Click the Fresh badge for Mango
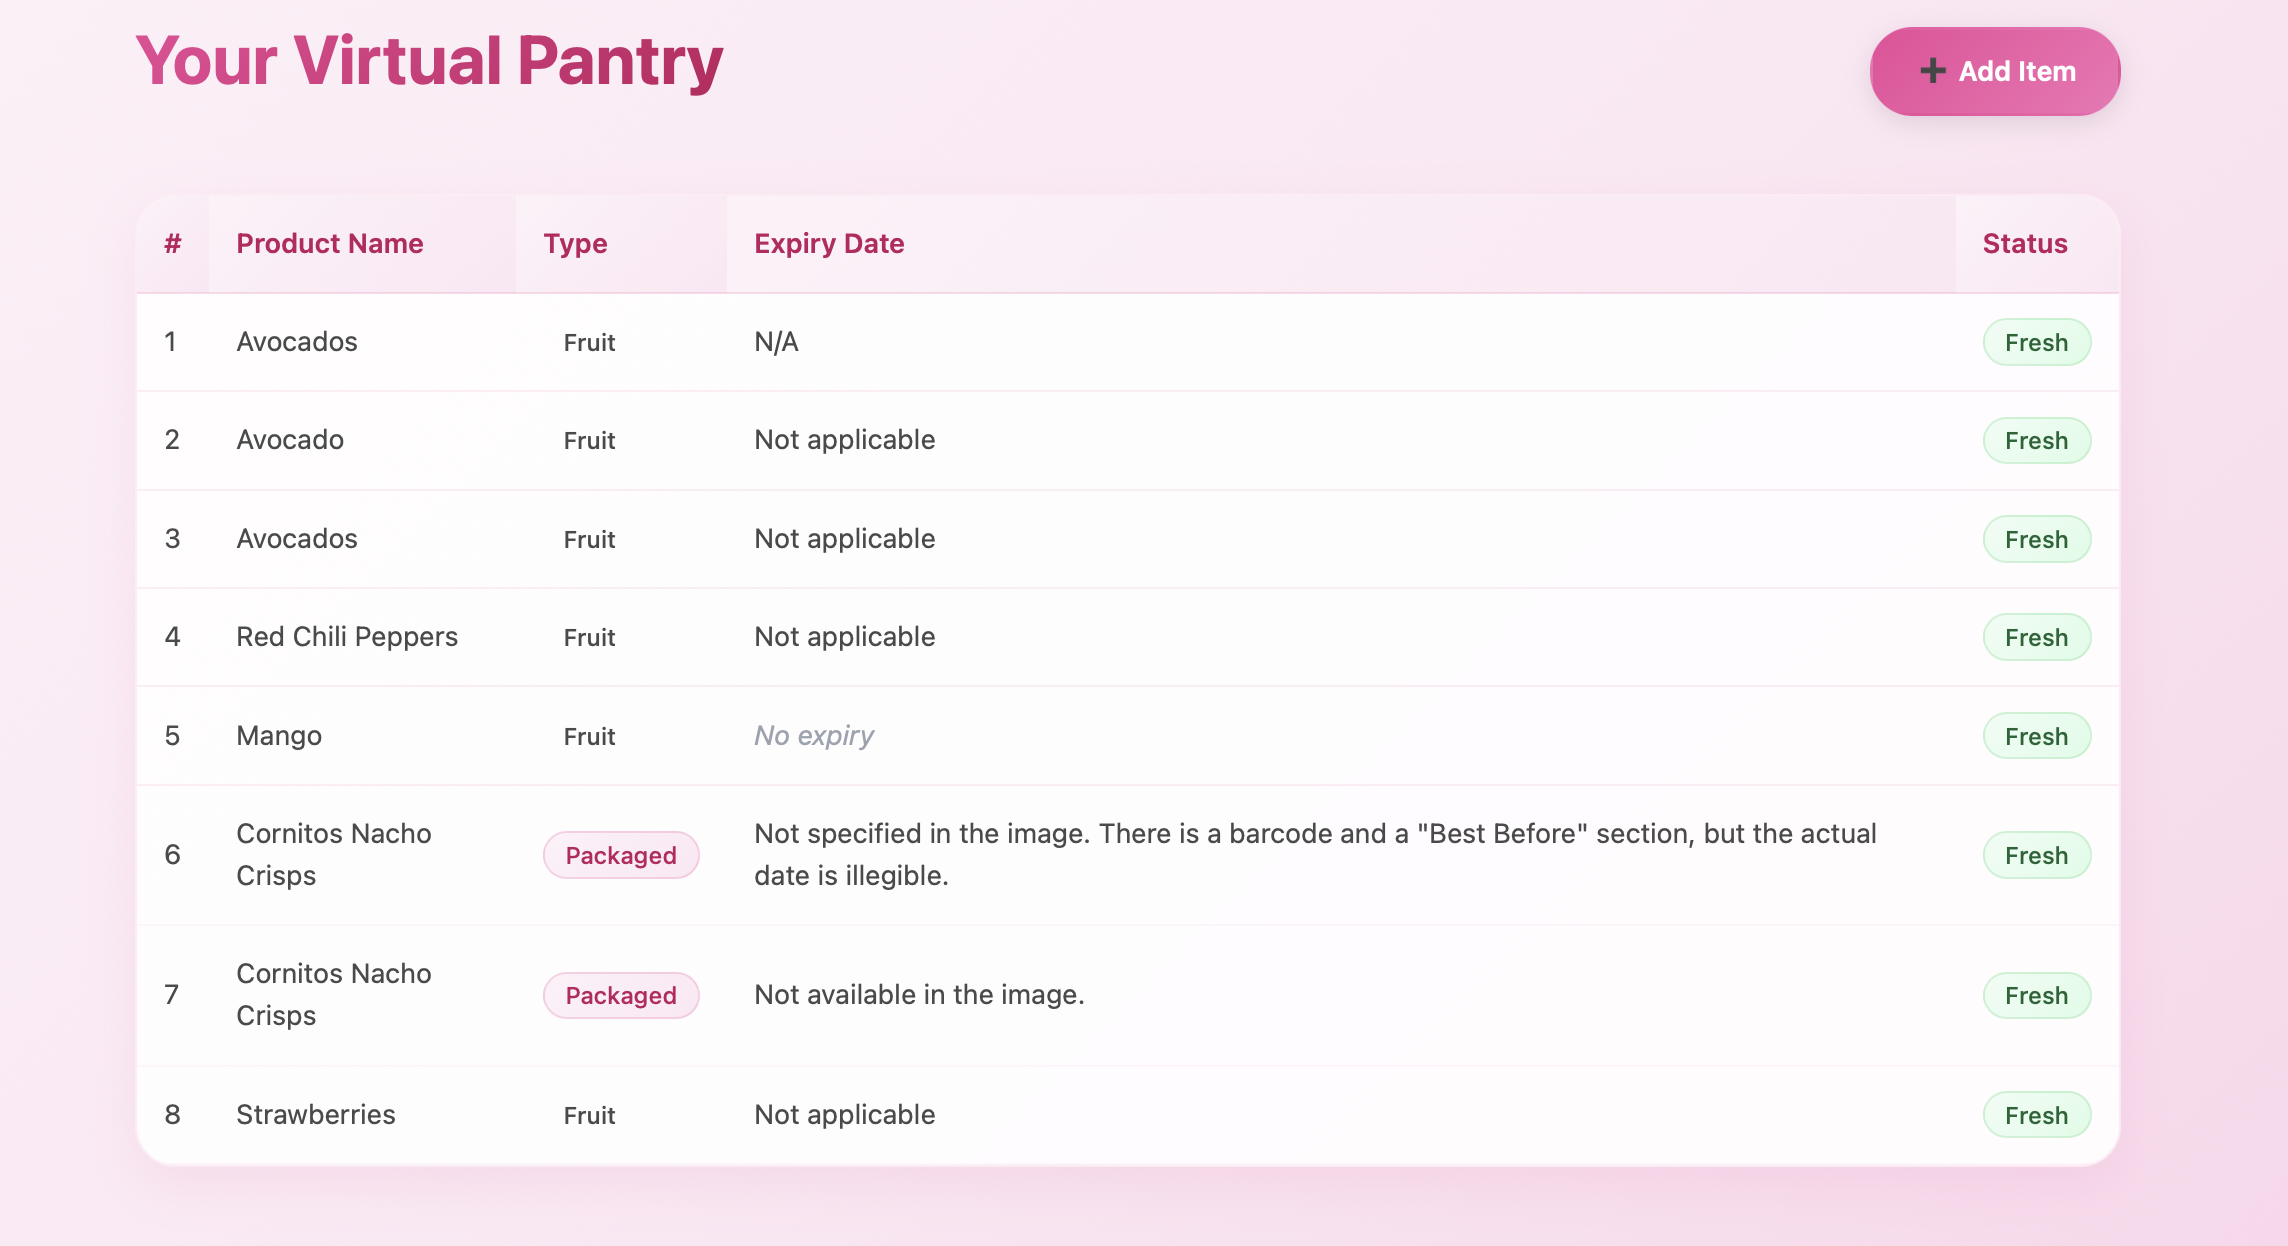2288x1246 pixels. [2036, 736]
